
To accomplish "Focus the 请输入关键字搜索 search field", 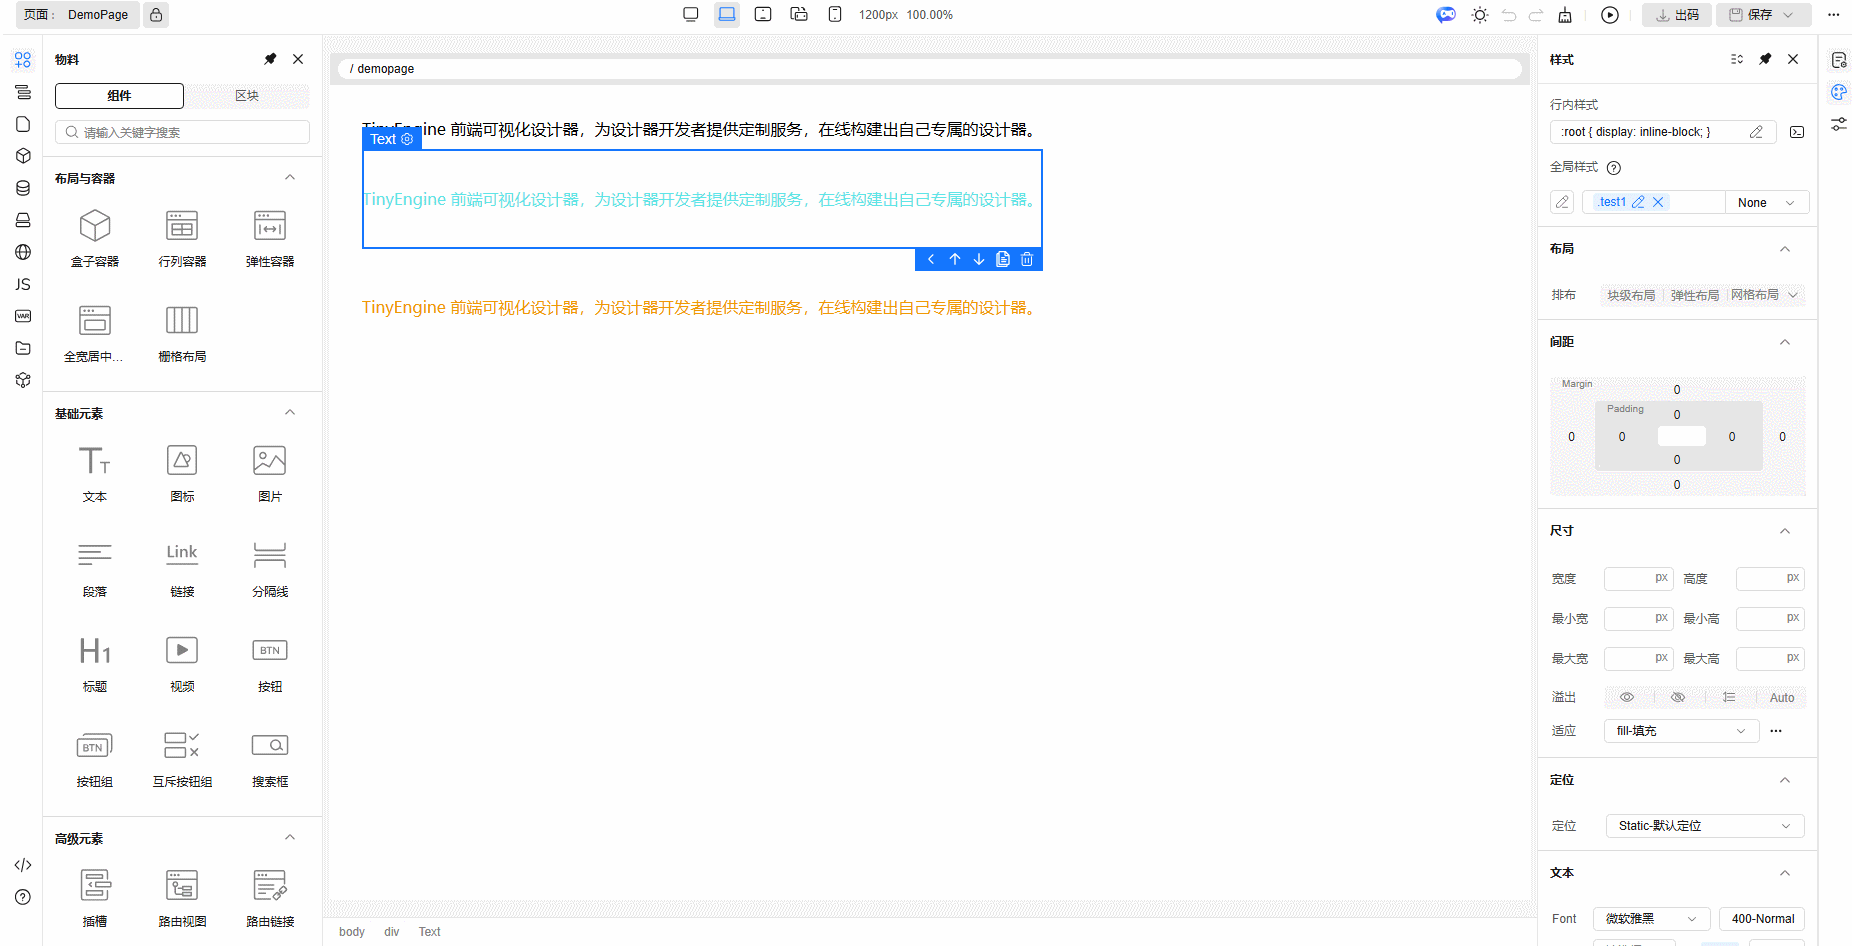I will [x=182, y=132].
